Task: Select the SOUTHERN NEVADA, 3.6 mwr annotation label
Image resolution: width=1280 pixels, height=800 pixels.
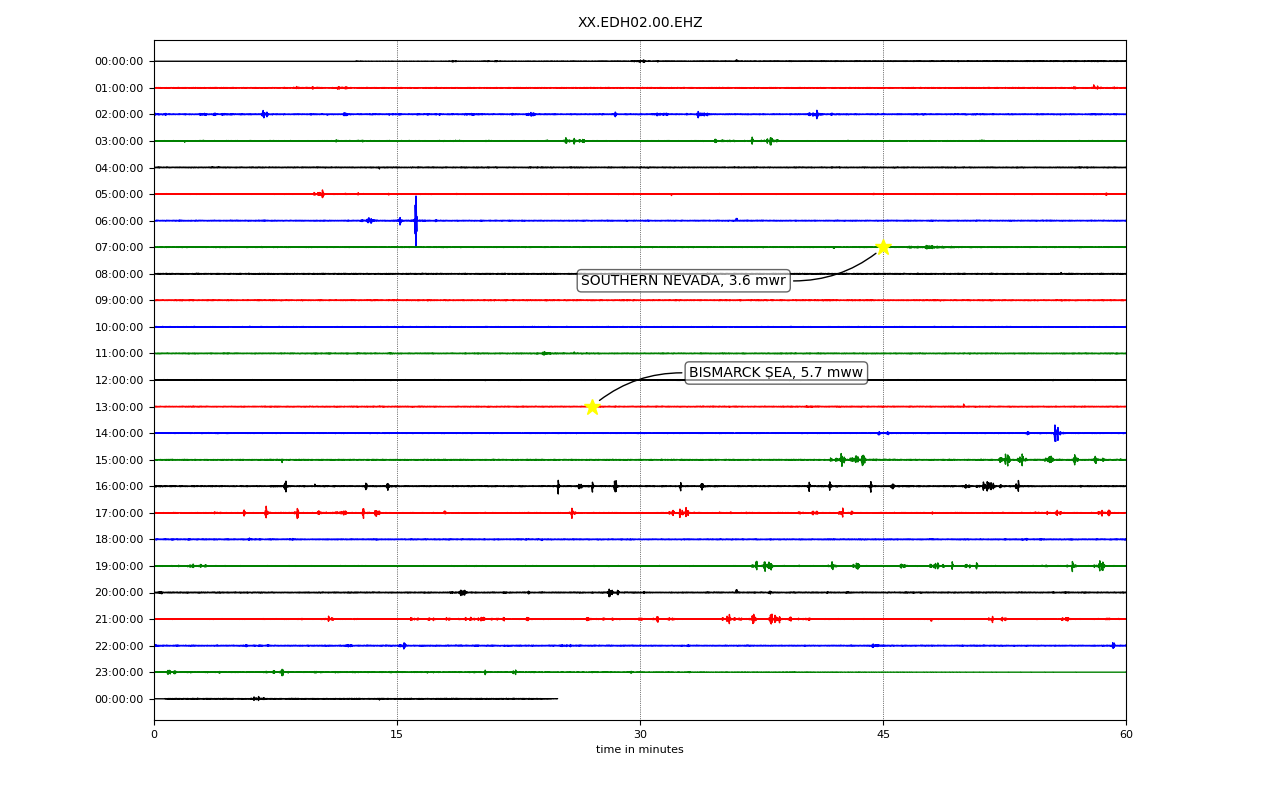Action: tap(684, 281)
